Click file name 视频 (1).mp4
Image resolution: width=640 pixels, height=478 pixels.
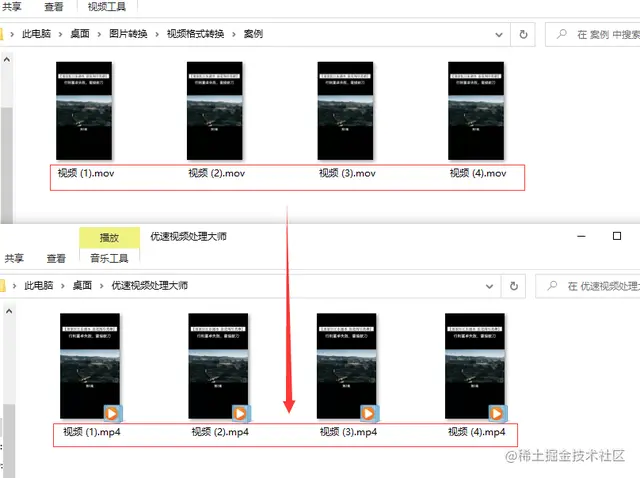[x=92, y=432]
